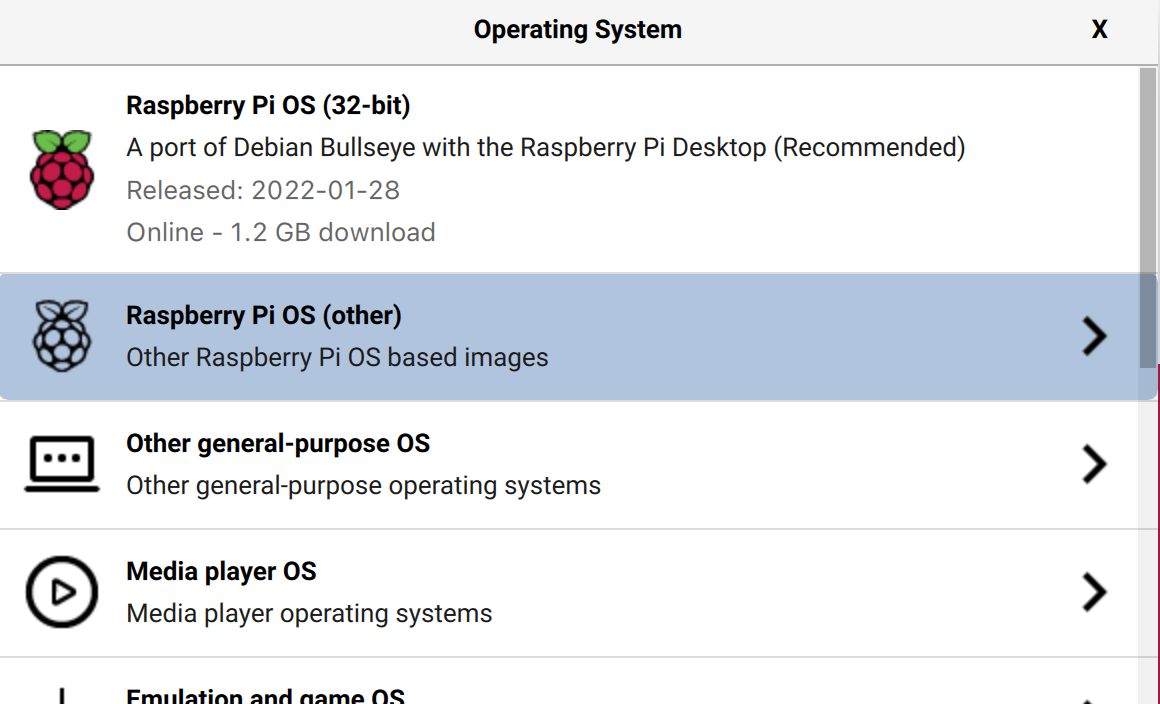
Task: Click the 'Operating System' dialog heading
Action: [x=578, y=30]
